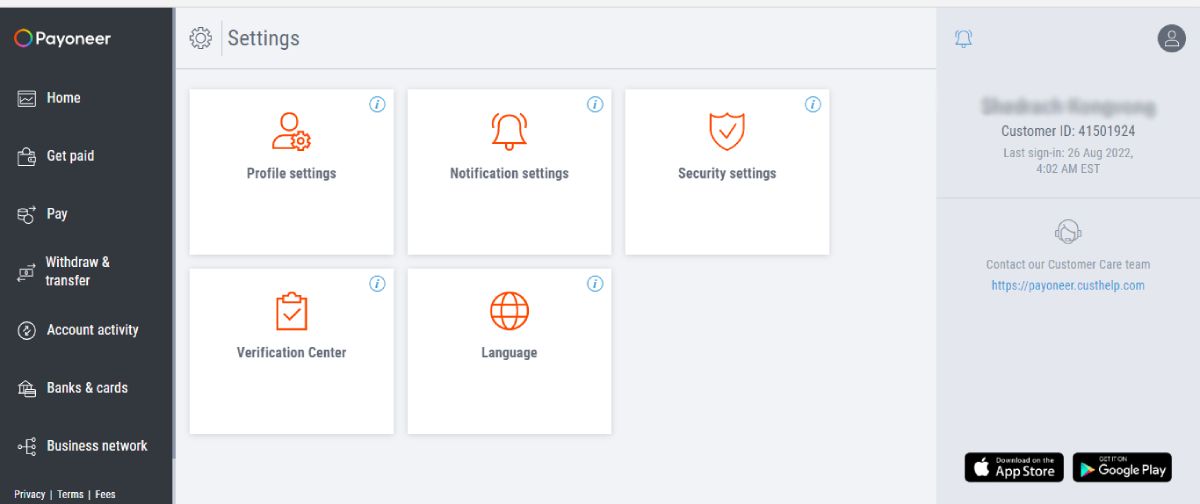
Task: Select Withdraw & transfer in sidebar
Action: pos(77,271)
